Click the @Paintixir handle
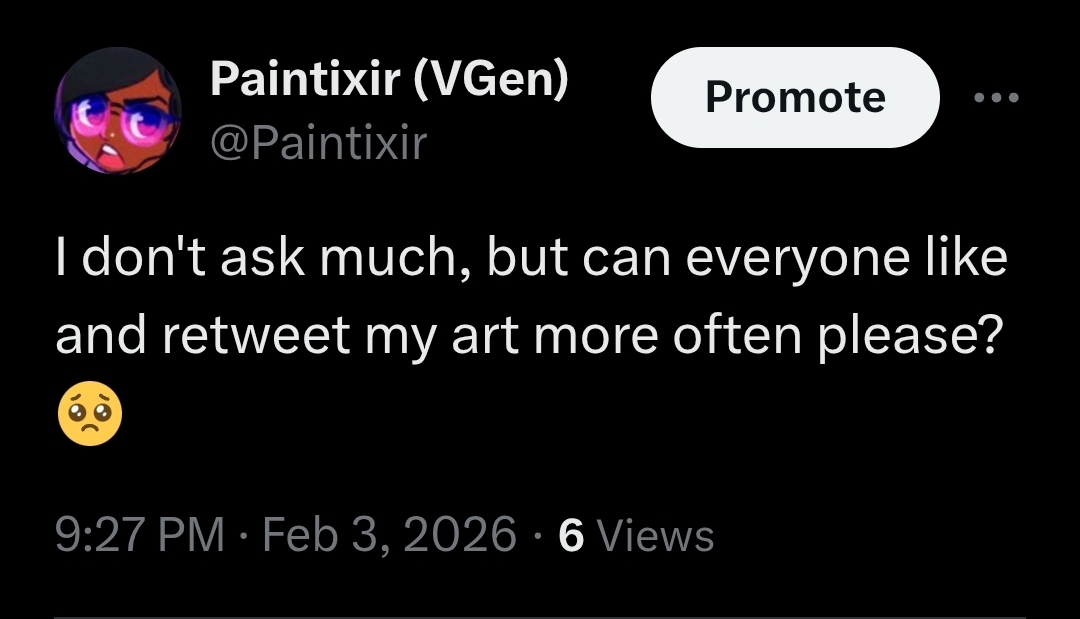The width and height of the screenshot is (1080, 619). click(318, 144)
